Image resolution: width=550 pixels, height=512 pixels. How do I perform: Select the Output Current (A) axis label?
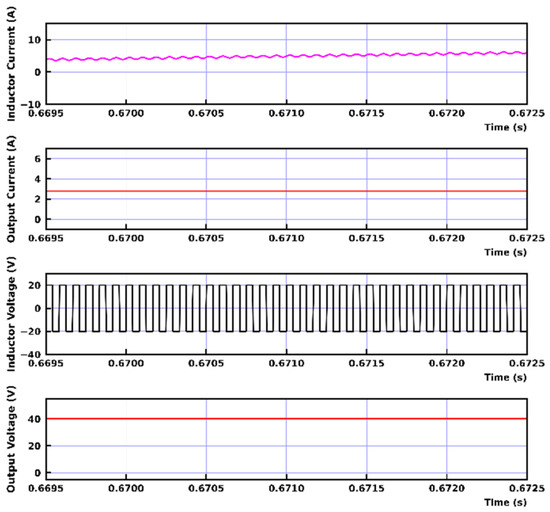click(x=11, y=189)
